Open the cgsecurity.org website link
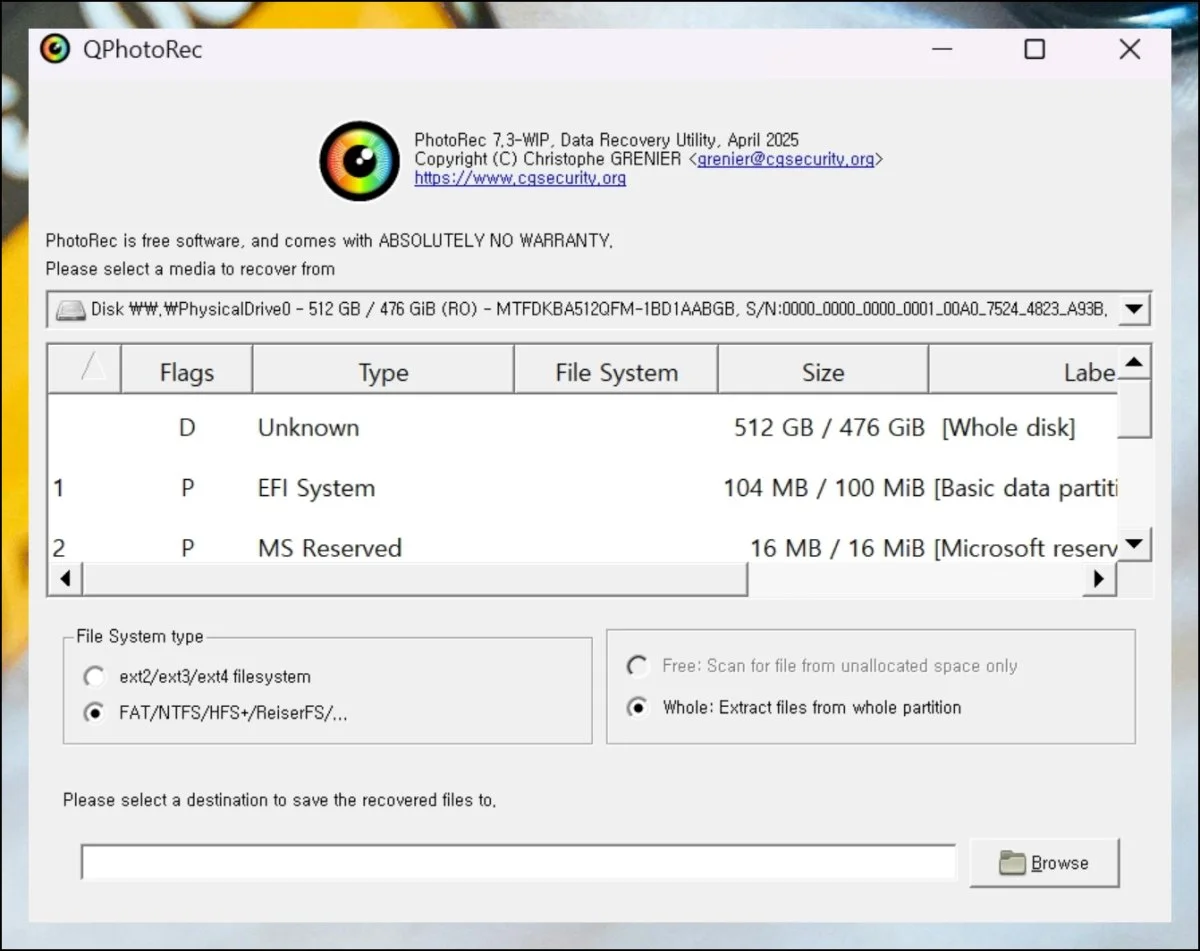 click(520, 178)
